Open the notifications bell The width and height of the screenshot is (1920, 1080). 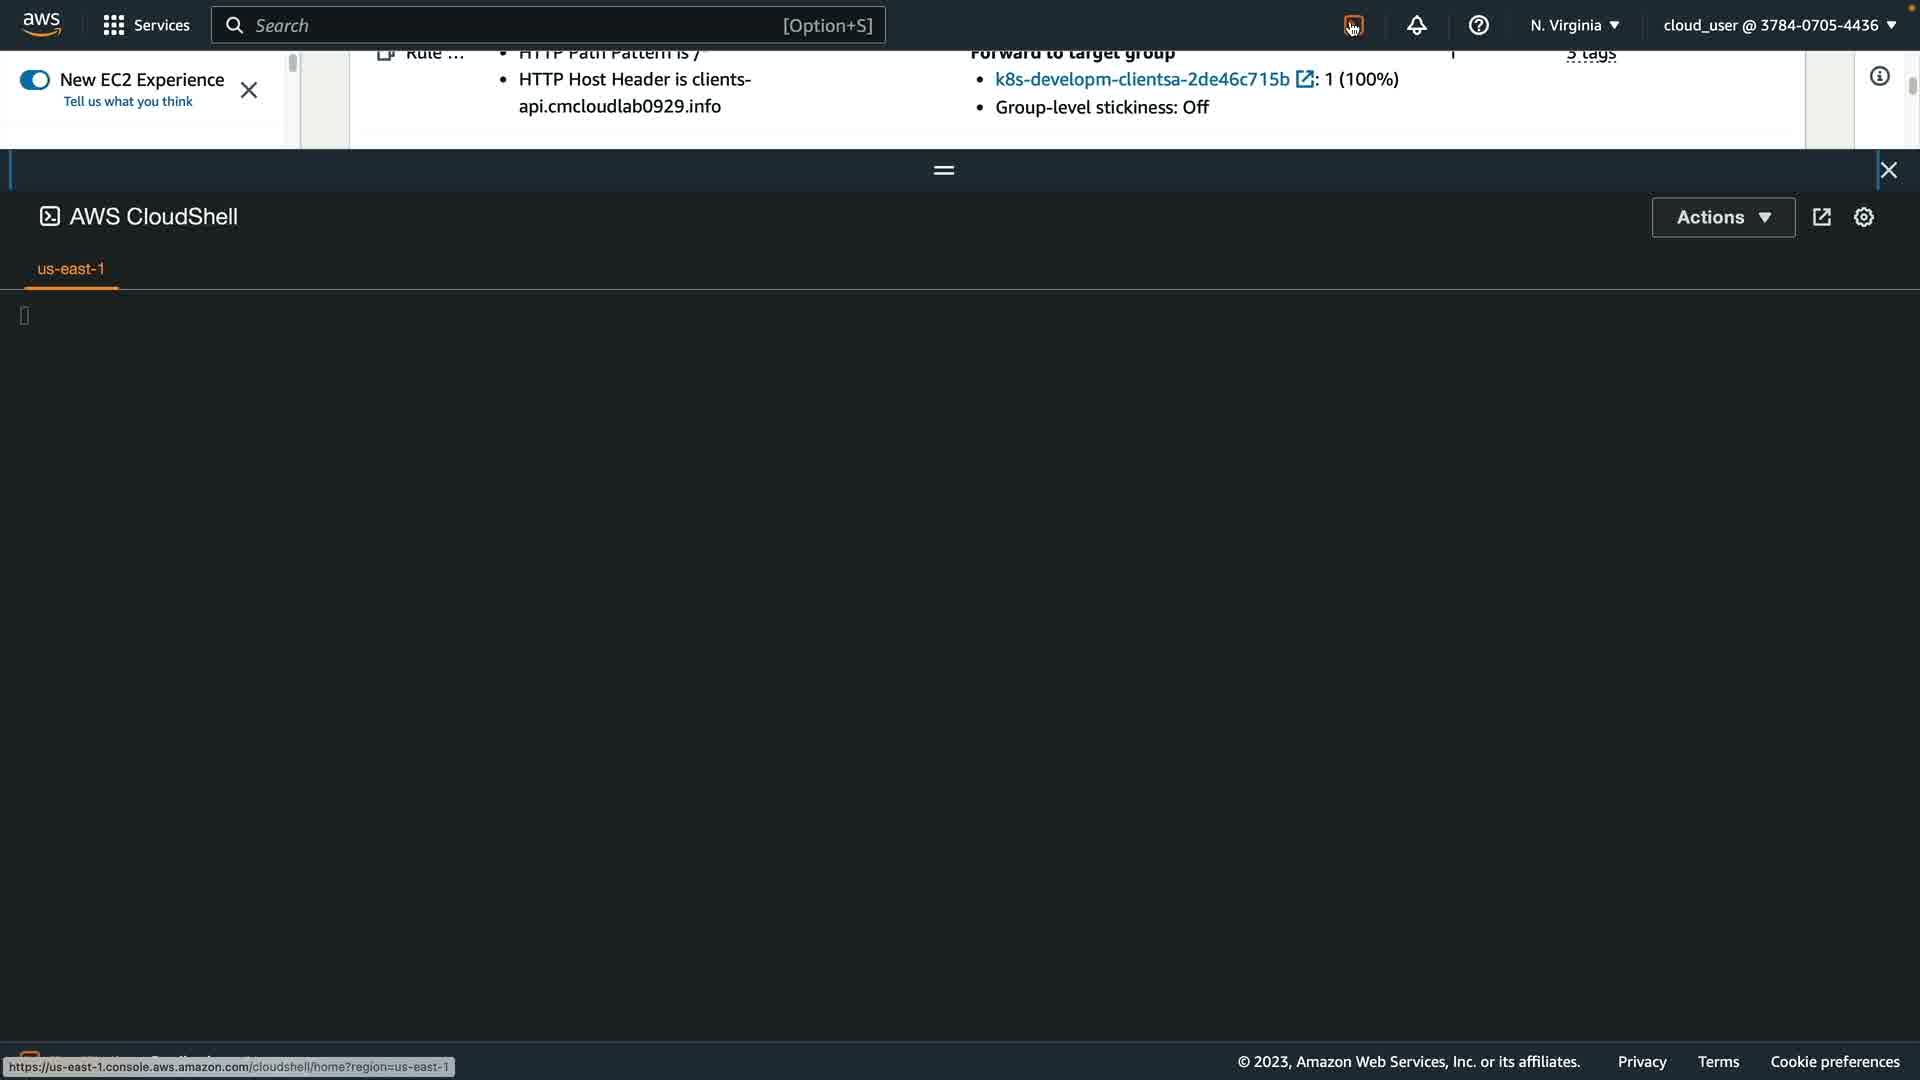[x=1416, y=25]
